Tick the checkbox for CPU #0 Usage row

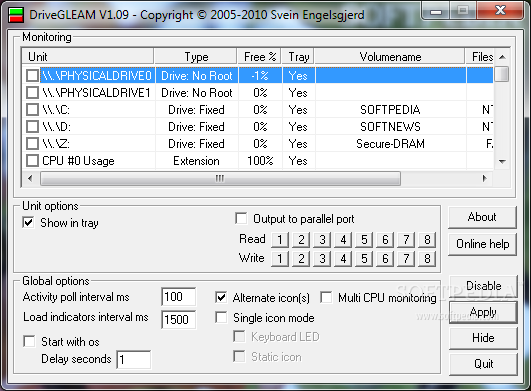click(x=32, y=160)
